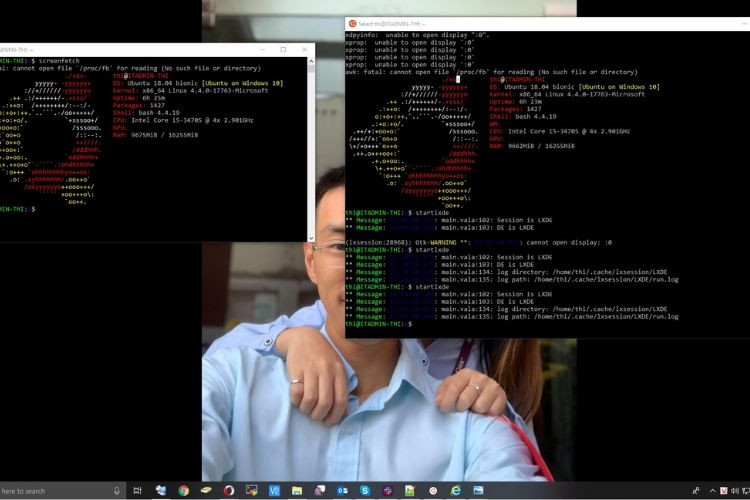Viewport: 750px width, 500px height.
Task: Click the two-computers icon beside Task View
Action: pyautogui.click(x=161, y=490)
